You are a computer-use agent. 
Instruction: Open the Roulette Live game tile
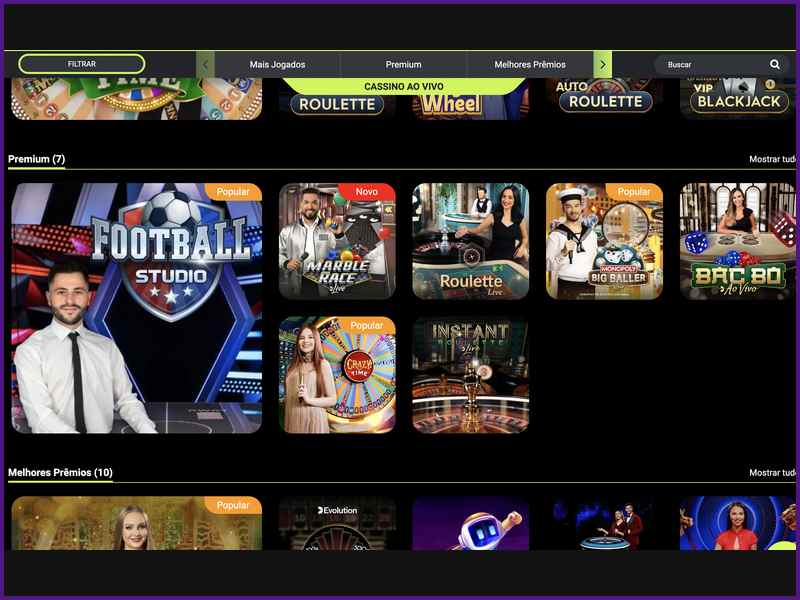point(470,241)
